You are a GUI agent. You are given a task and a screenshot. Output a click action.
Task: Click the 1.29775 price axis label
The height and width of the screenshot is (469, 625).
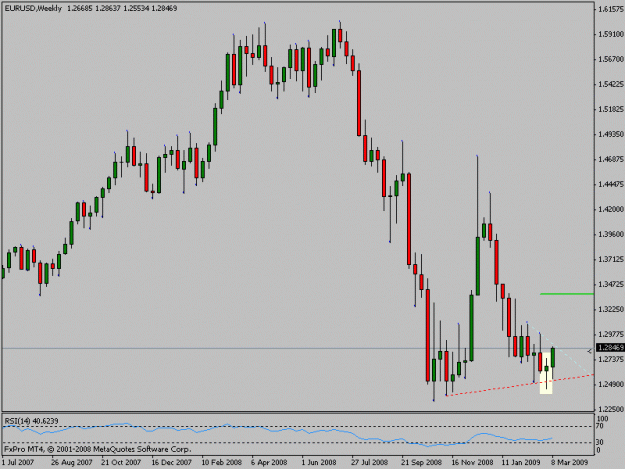611,334
